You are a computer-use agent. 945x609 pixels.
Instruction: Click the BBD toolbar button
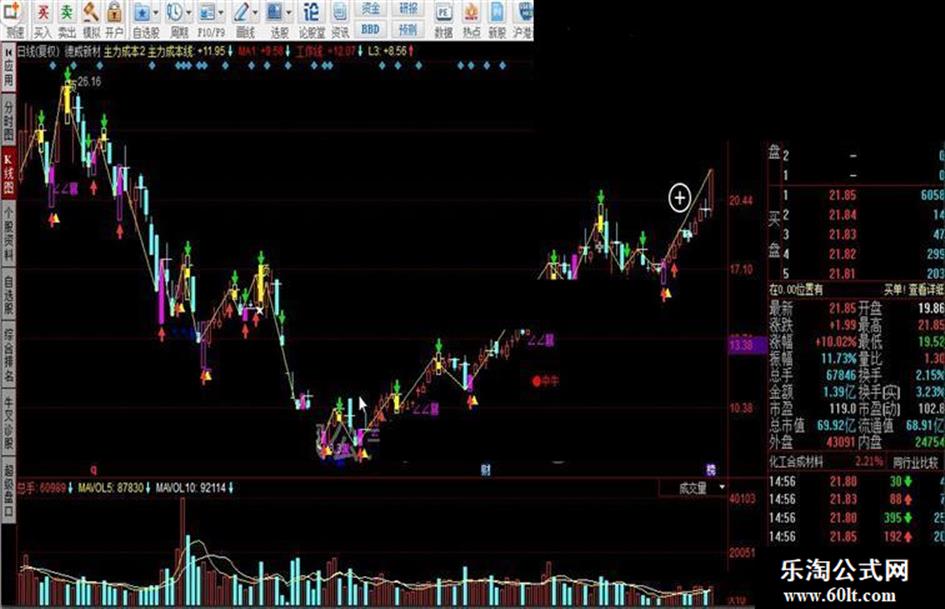pos(370,29)
